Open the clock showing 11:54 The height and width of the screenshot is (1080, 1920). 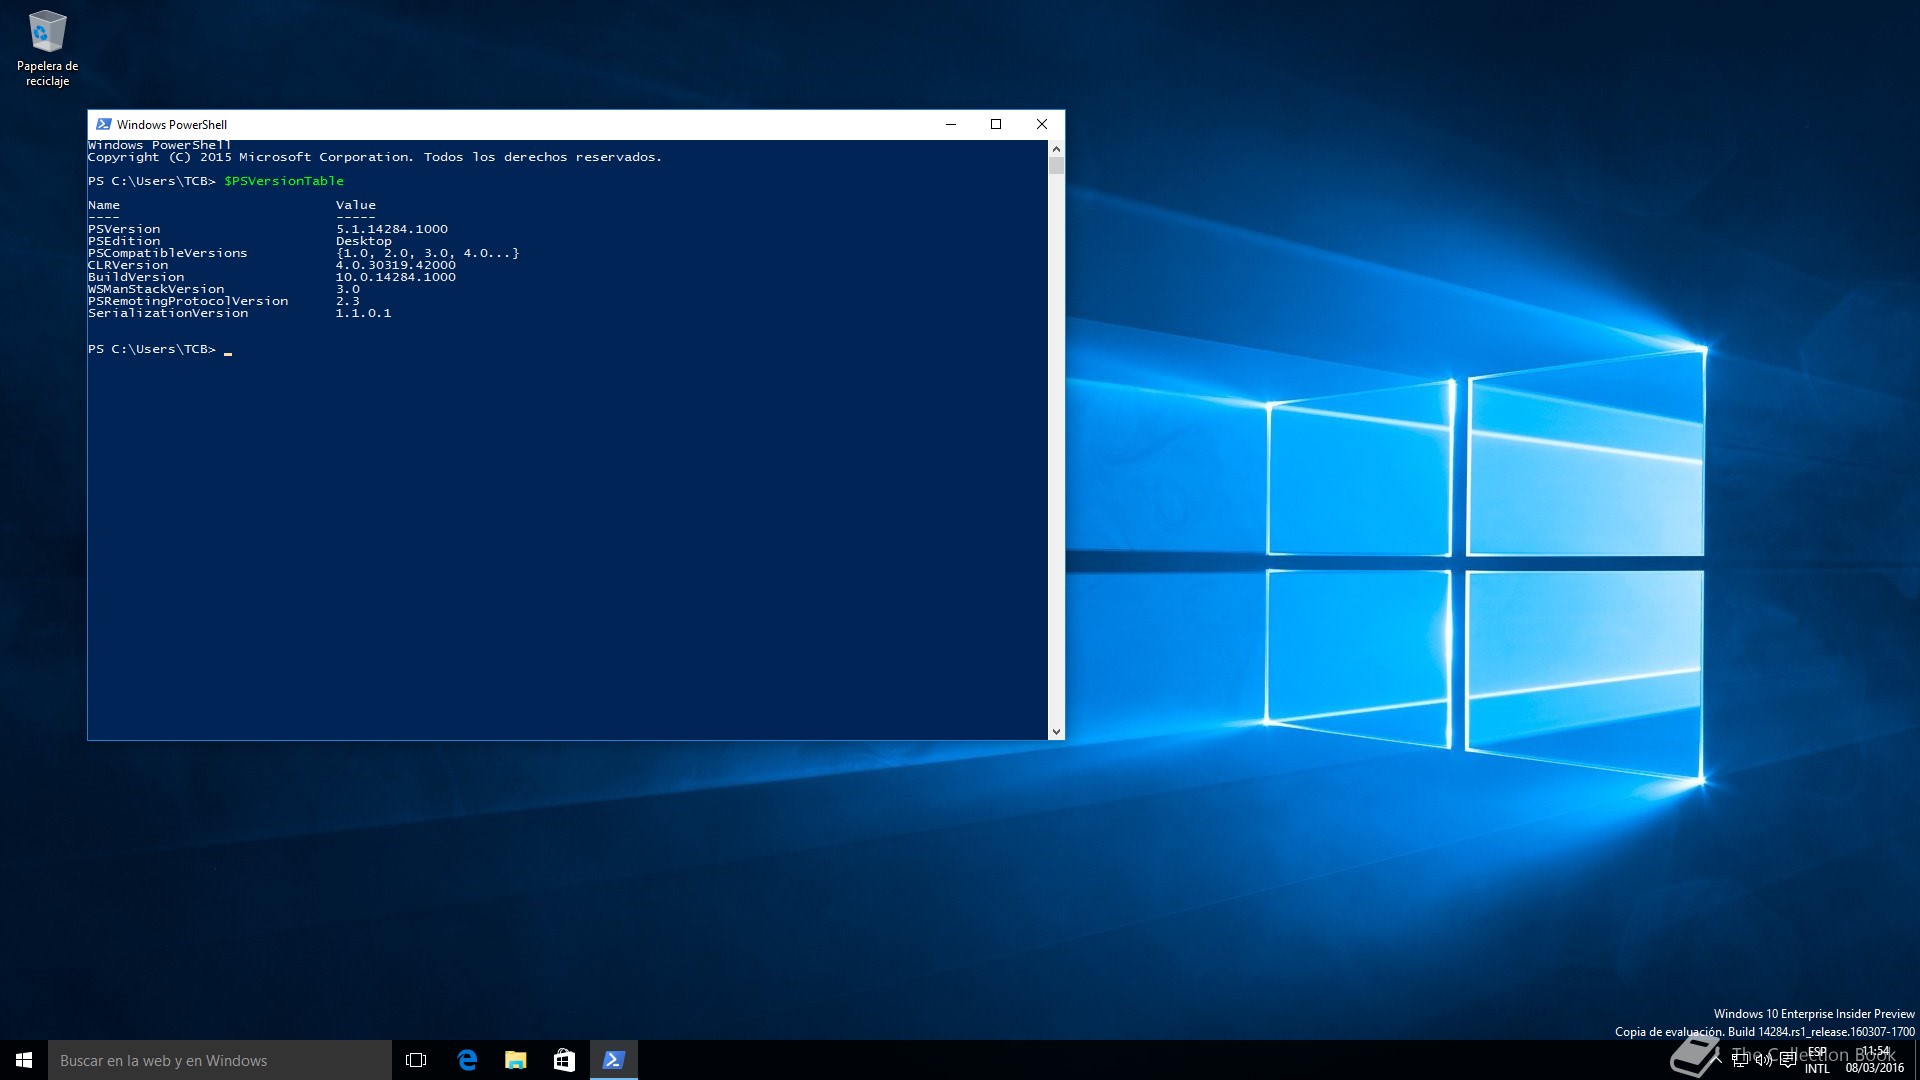(1875, 1060)
